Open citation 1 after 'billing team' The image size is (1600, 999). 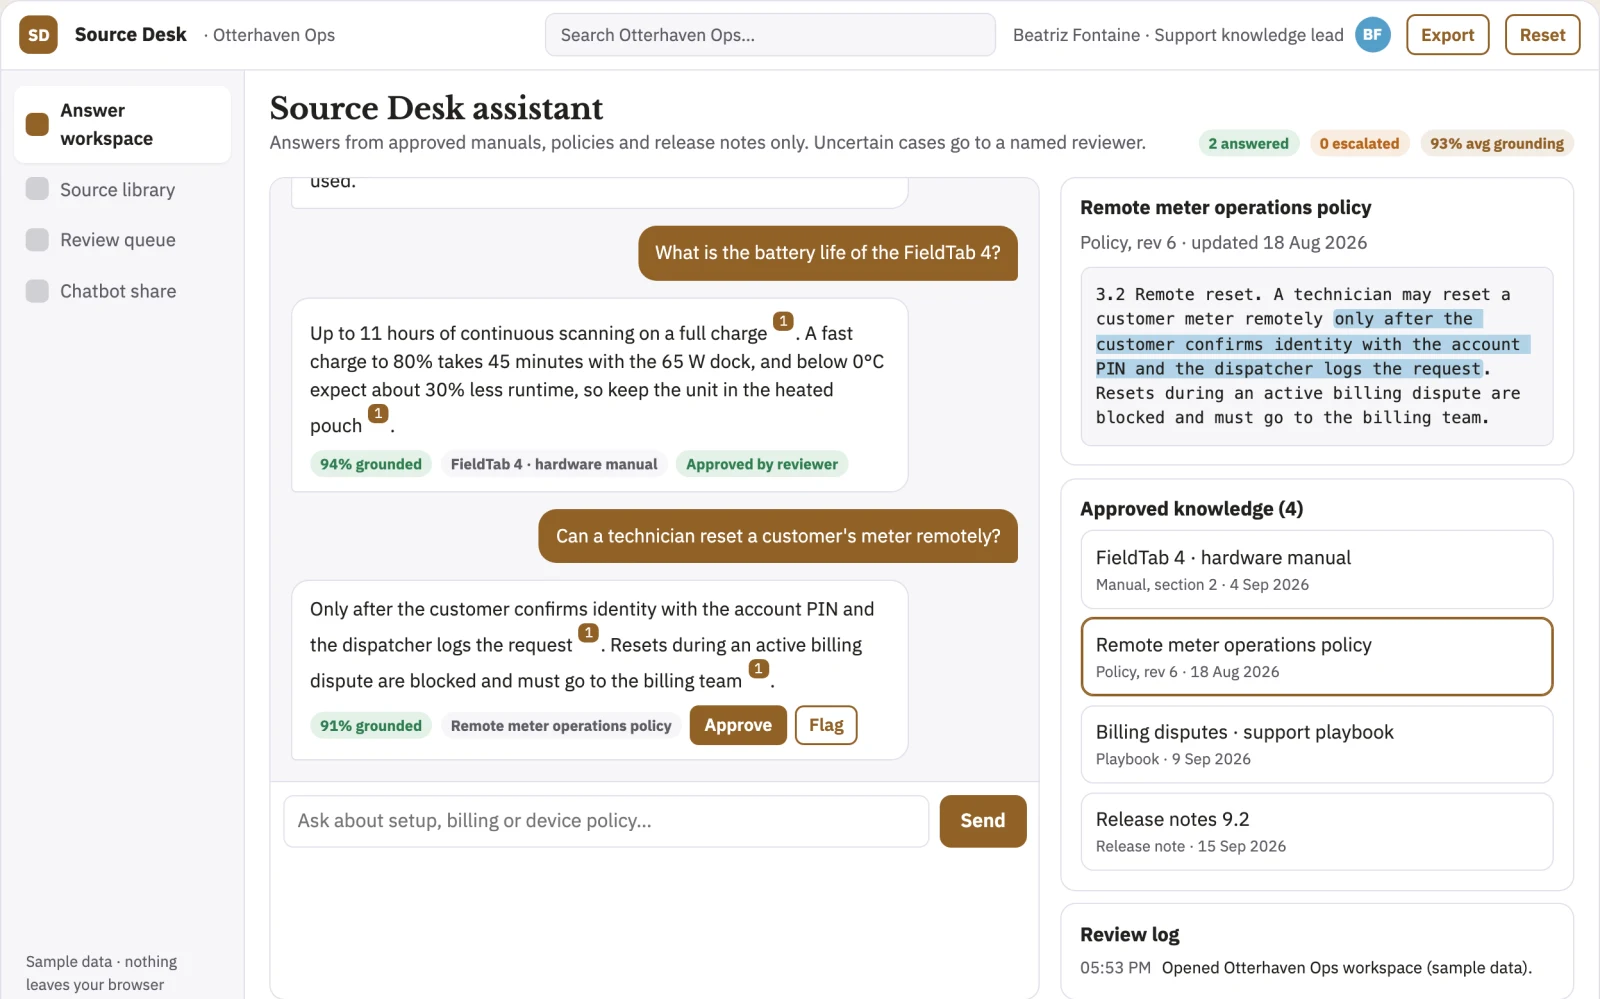coord(759,668)
